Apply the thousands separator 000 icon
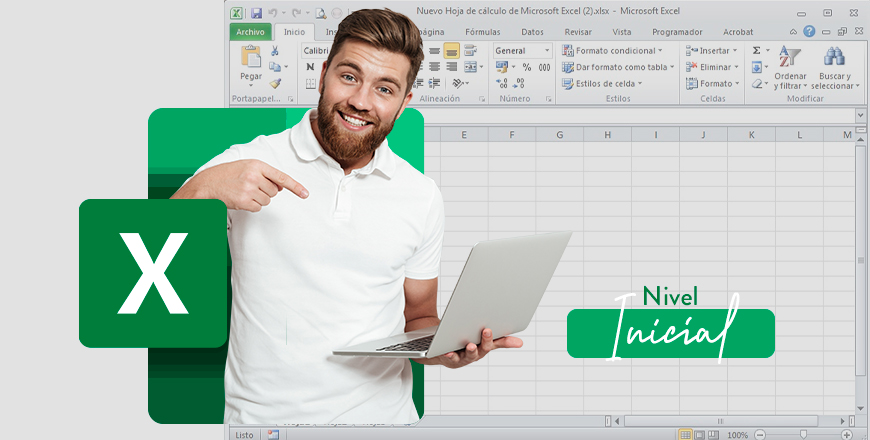870x440 pixels. (x=544, y=67)
